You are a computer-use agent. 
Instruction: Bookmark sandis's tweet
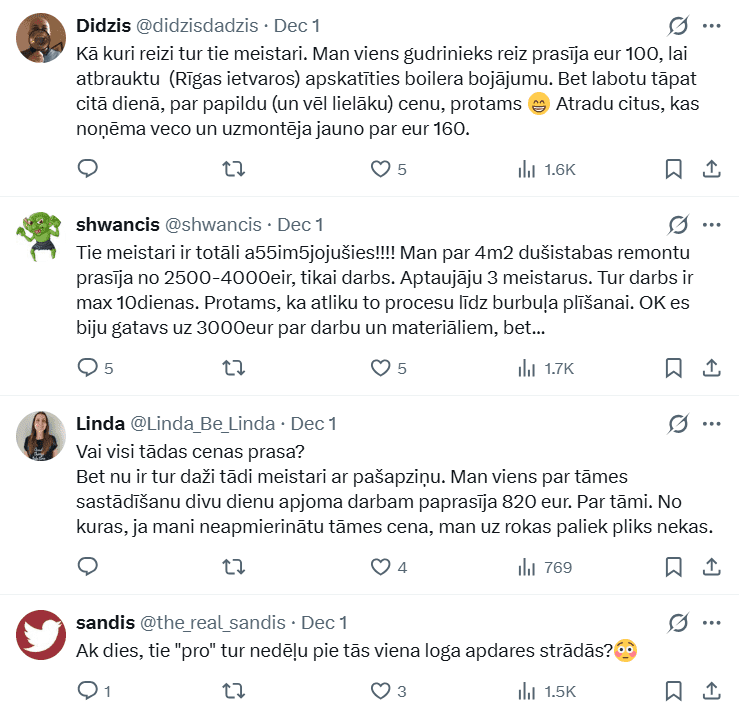[674, 690]
